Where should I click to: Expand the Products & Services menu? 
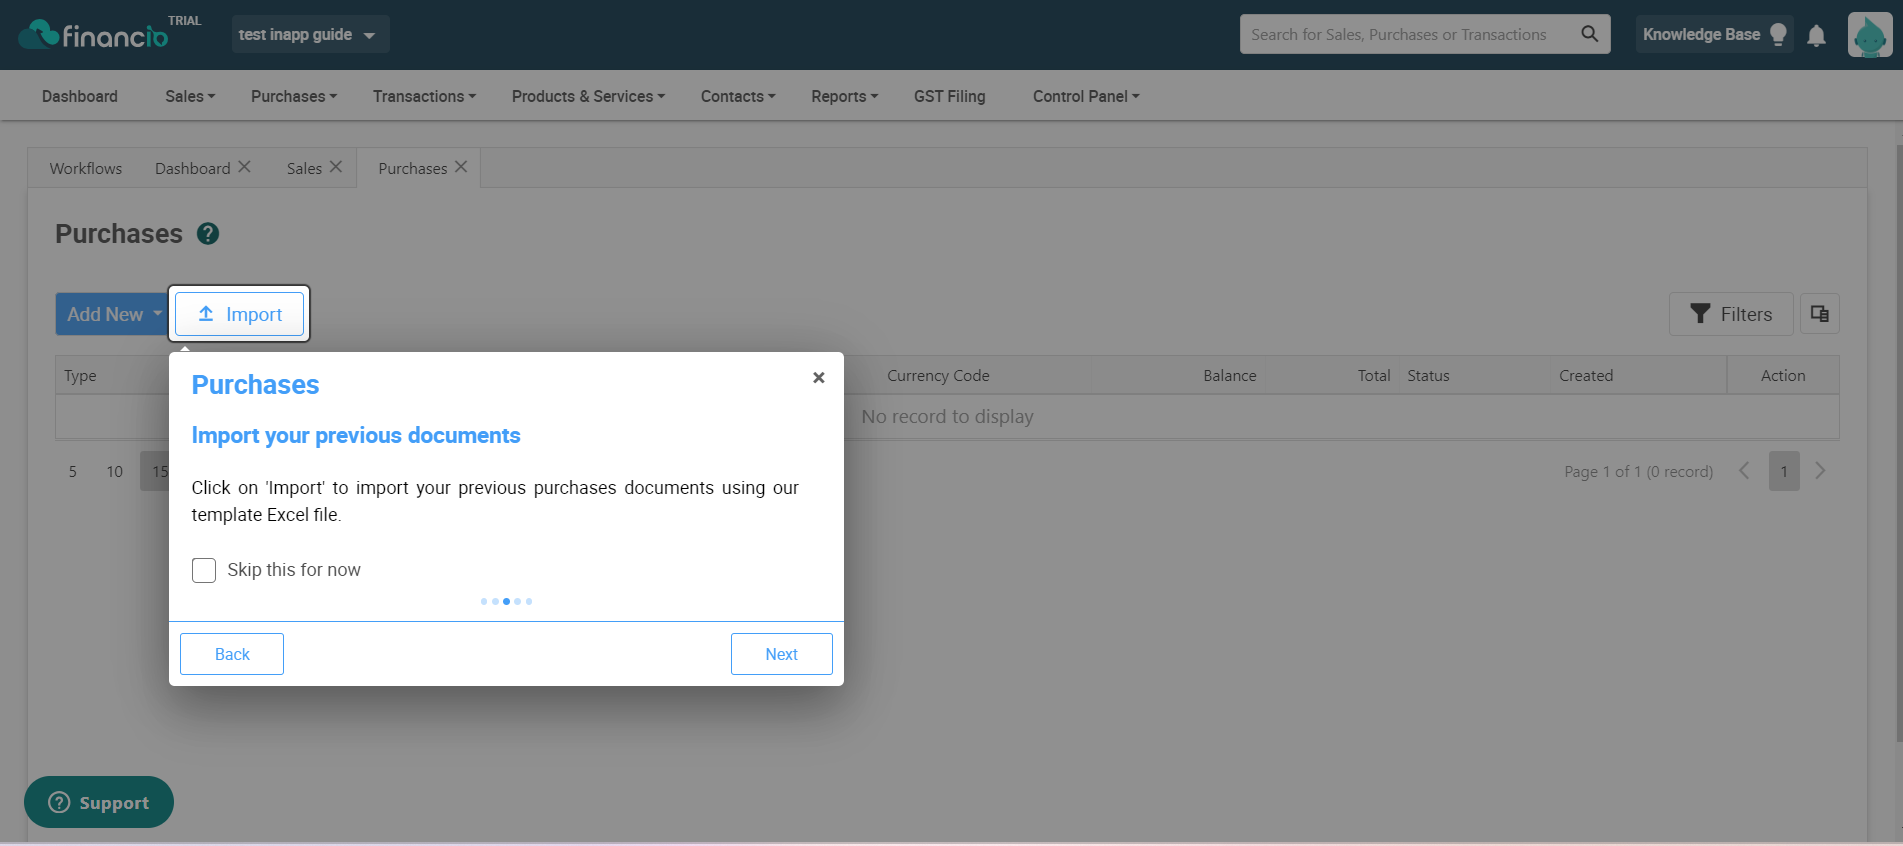coord(588,96)
